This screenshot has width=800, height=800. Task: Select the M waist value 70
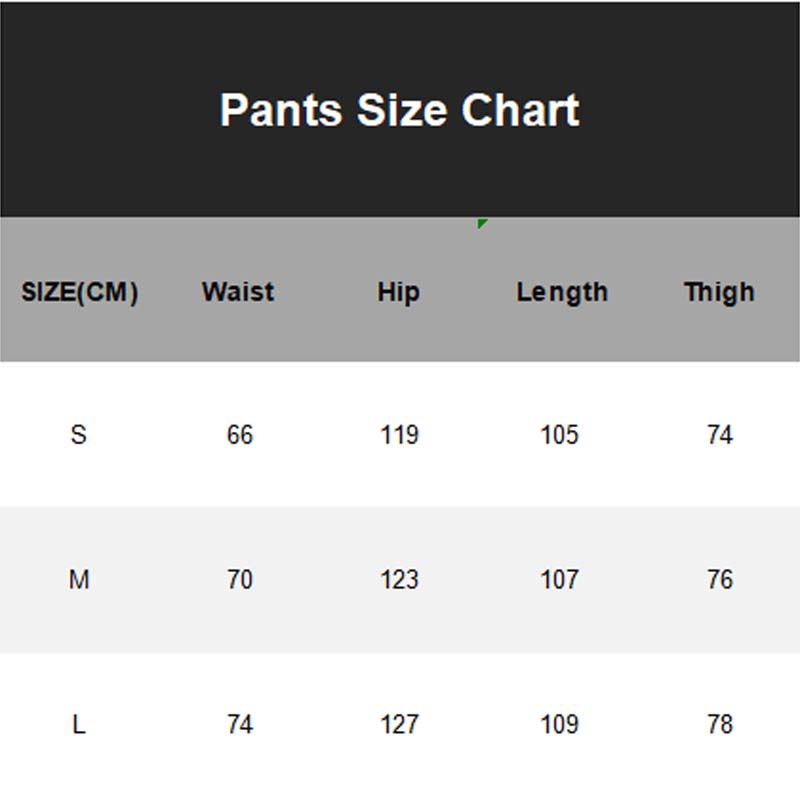point(240,579)
